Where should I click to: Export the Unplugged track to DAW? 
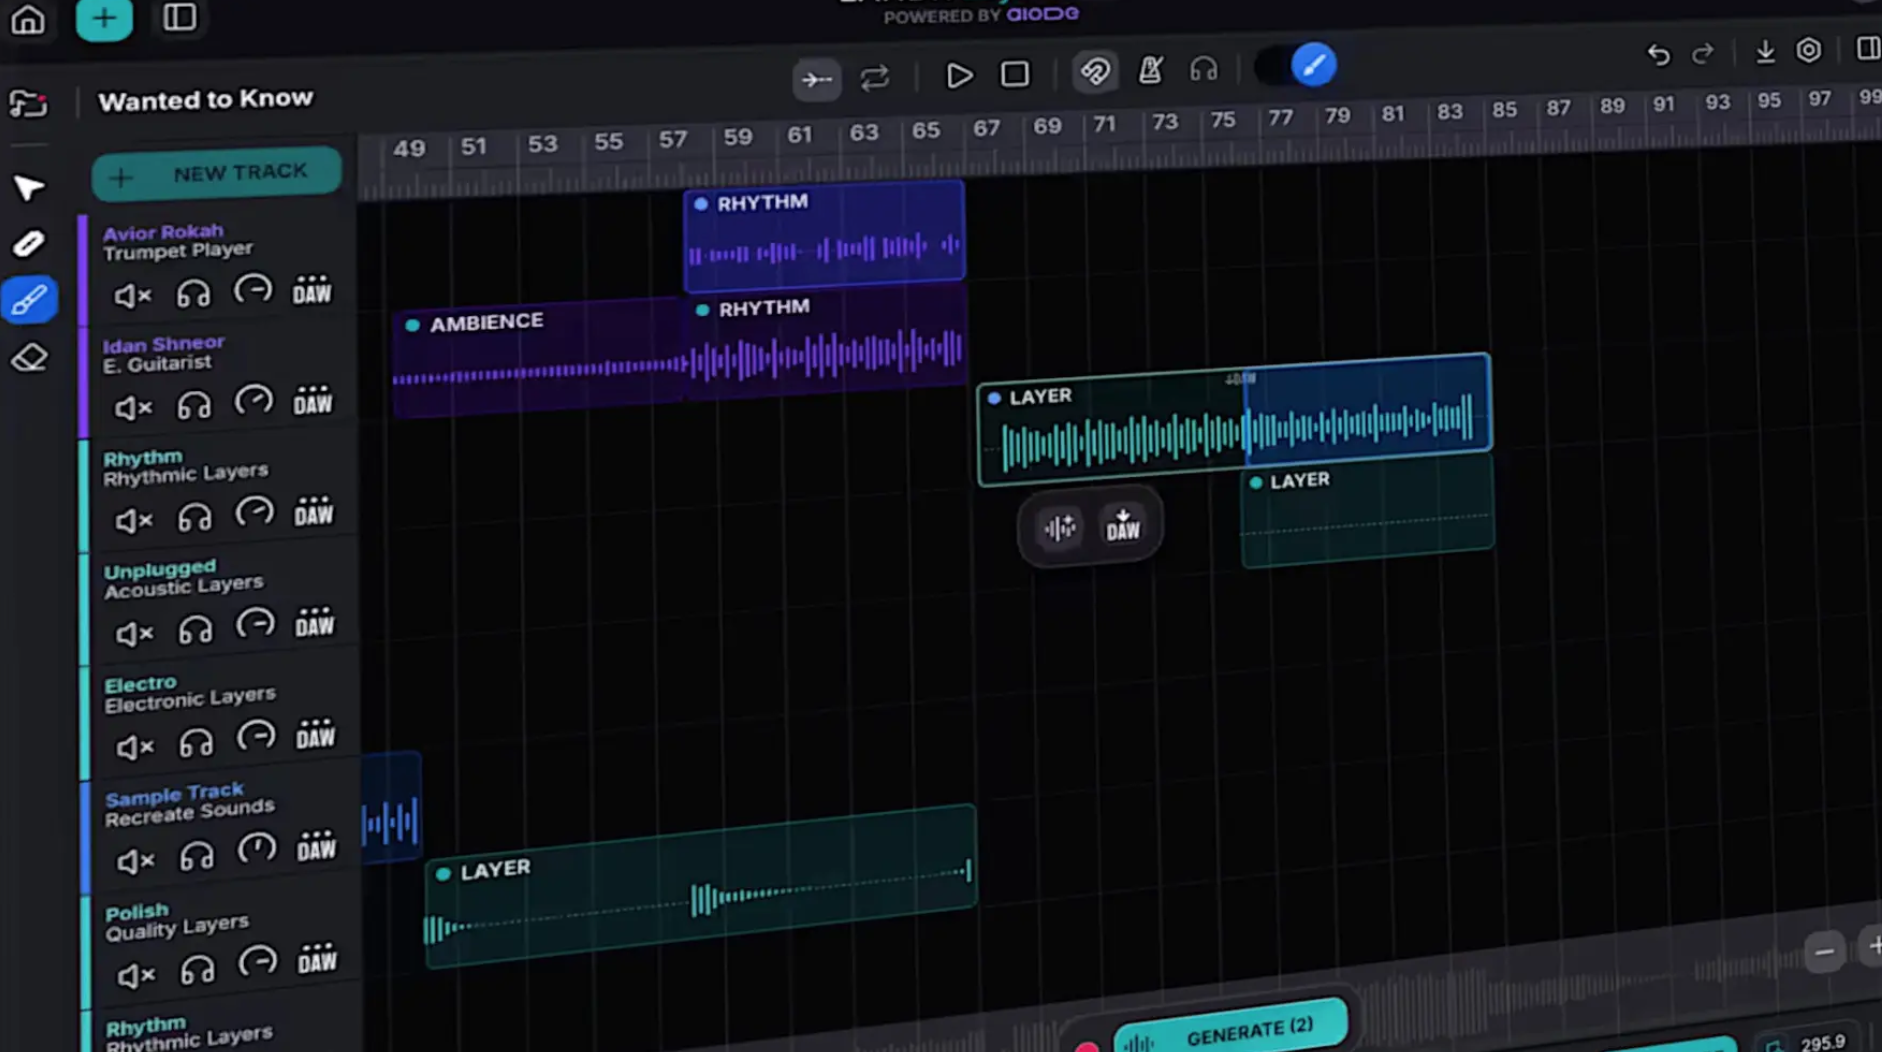click(315, 623)
